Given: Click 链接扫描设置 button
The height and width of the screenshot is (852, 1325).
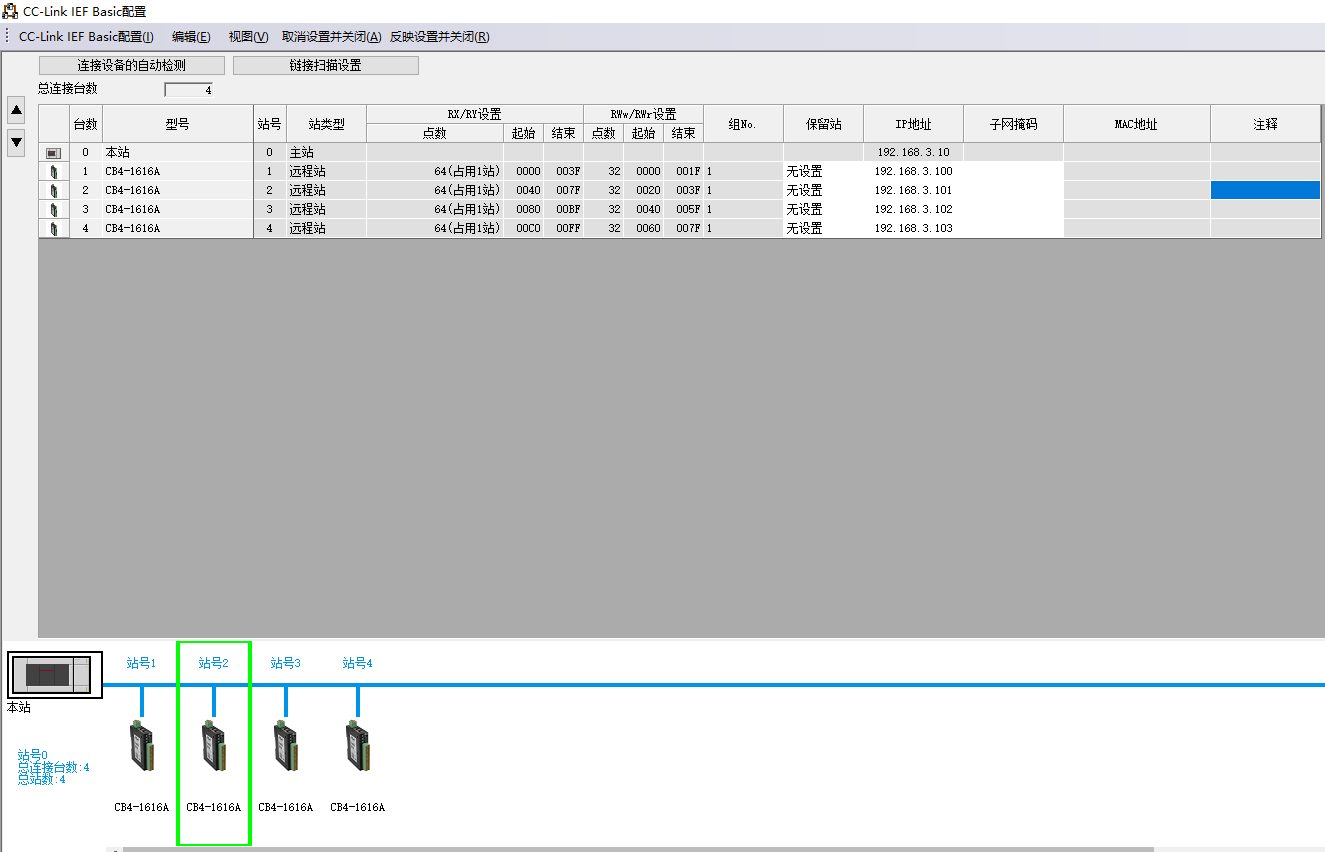Looking at the screenshot, I should pyautogui.click(x=326, y=65).
